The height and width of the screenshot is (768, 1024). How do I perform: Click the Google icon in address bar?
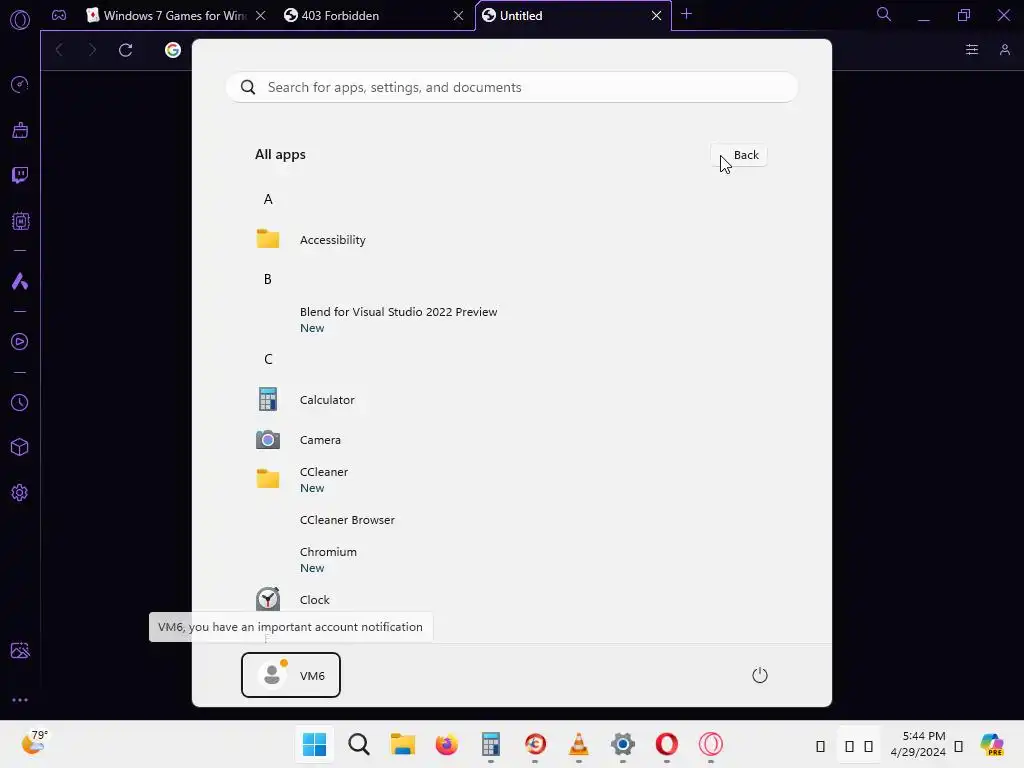click(172, 50)
